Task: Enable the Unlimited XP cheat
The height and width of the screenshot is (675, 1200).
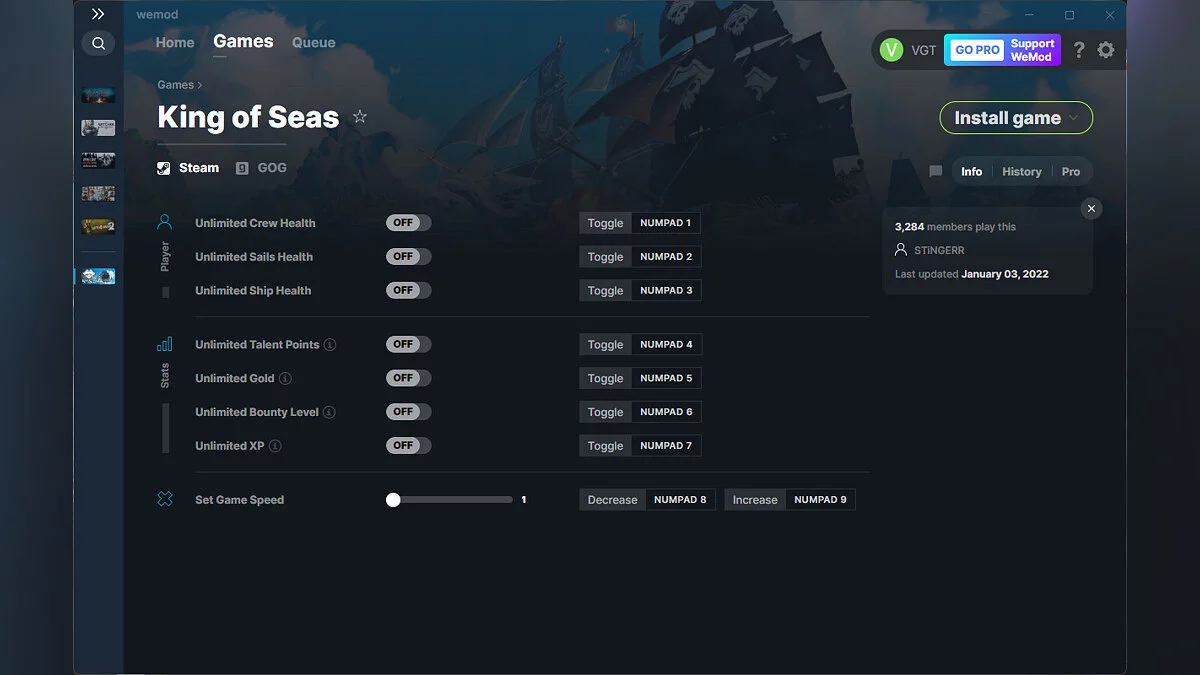Action: [x=407, y=445]
